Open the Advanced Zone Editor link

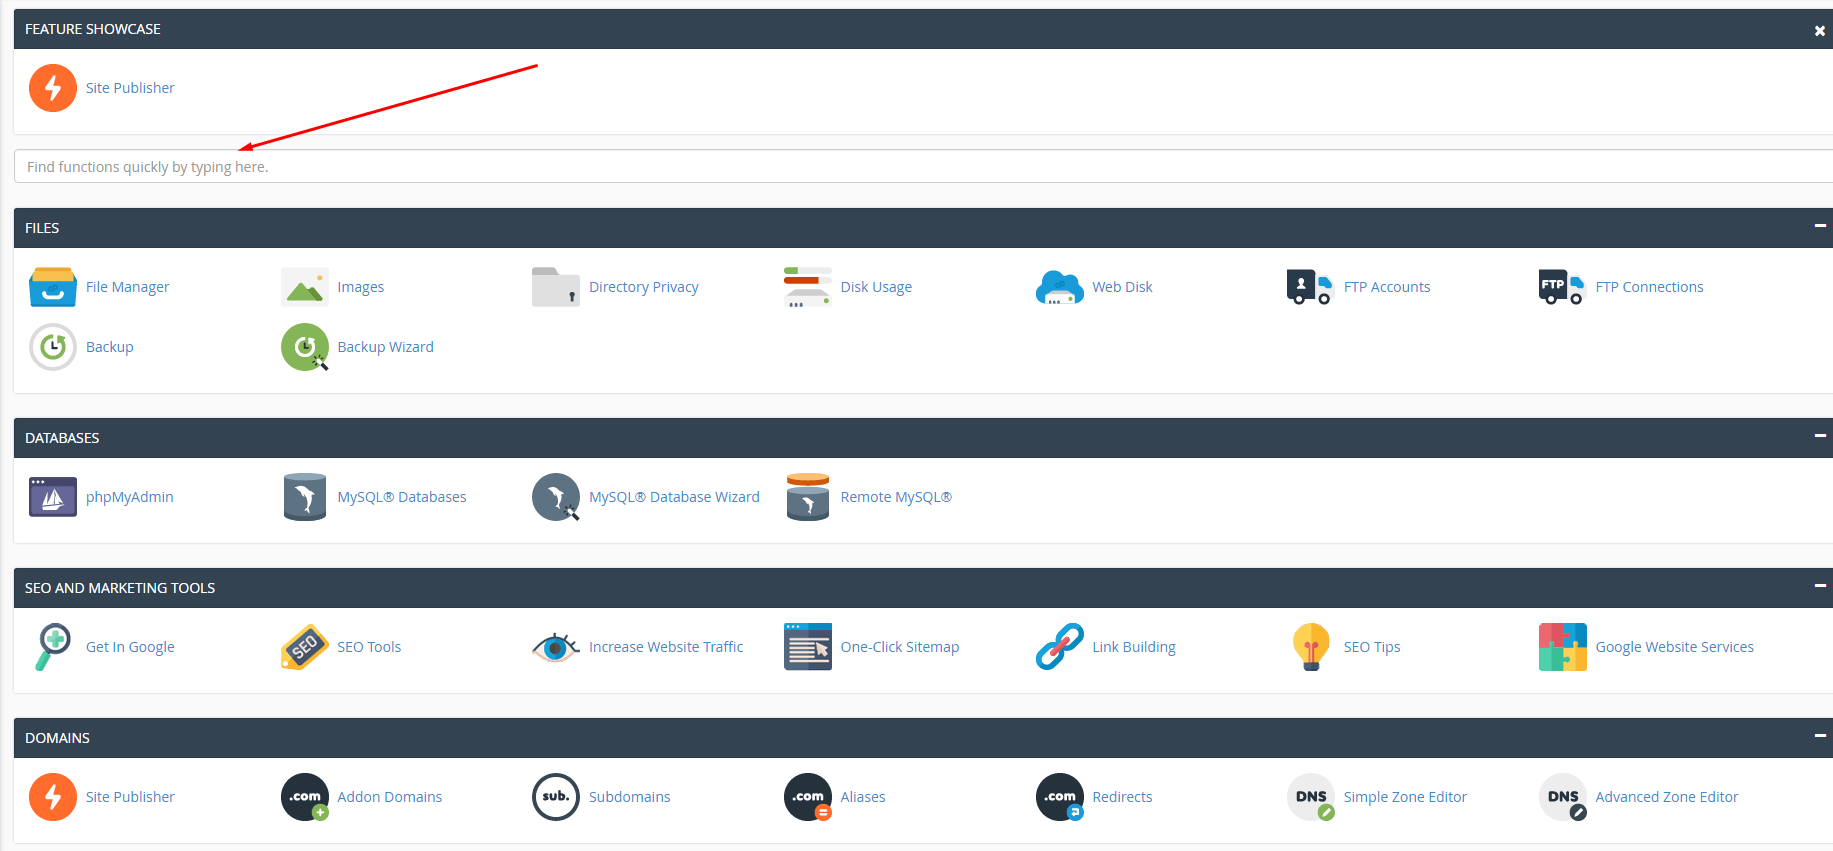point(1666,797)
